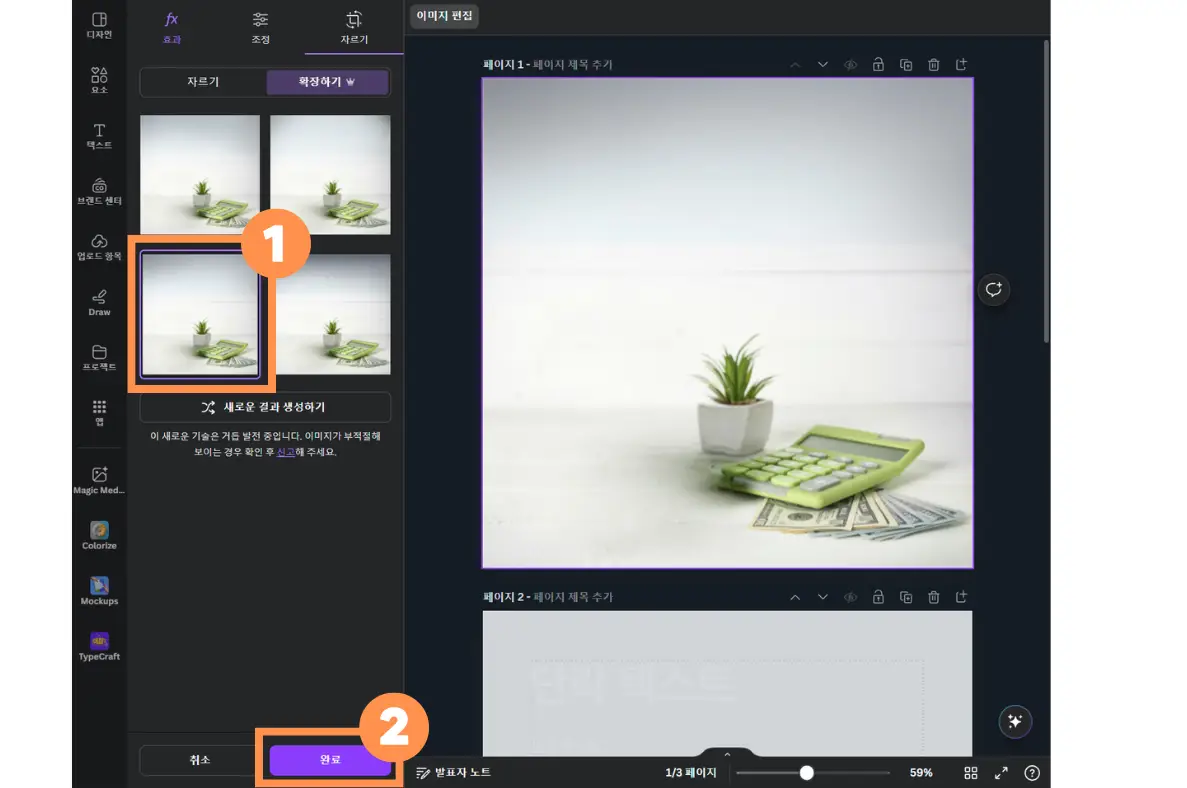Add a new page after page 2
The height and width of the screenshot is (788, 1187).
pos(961,597)
